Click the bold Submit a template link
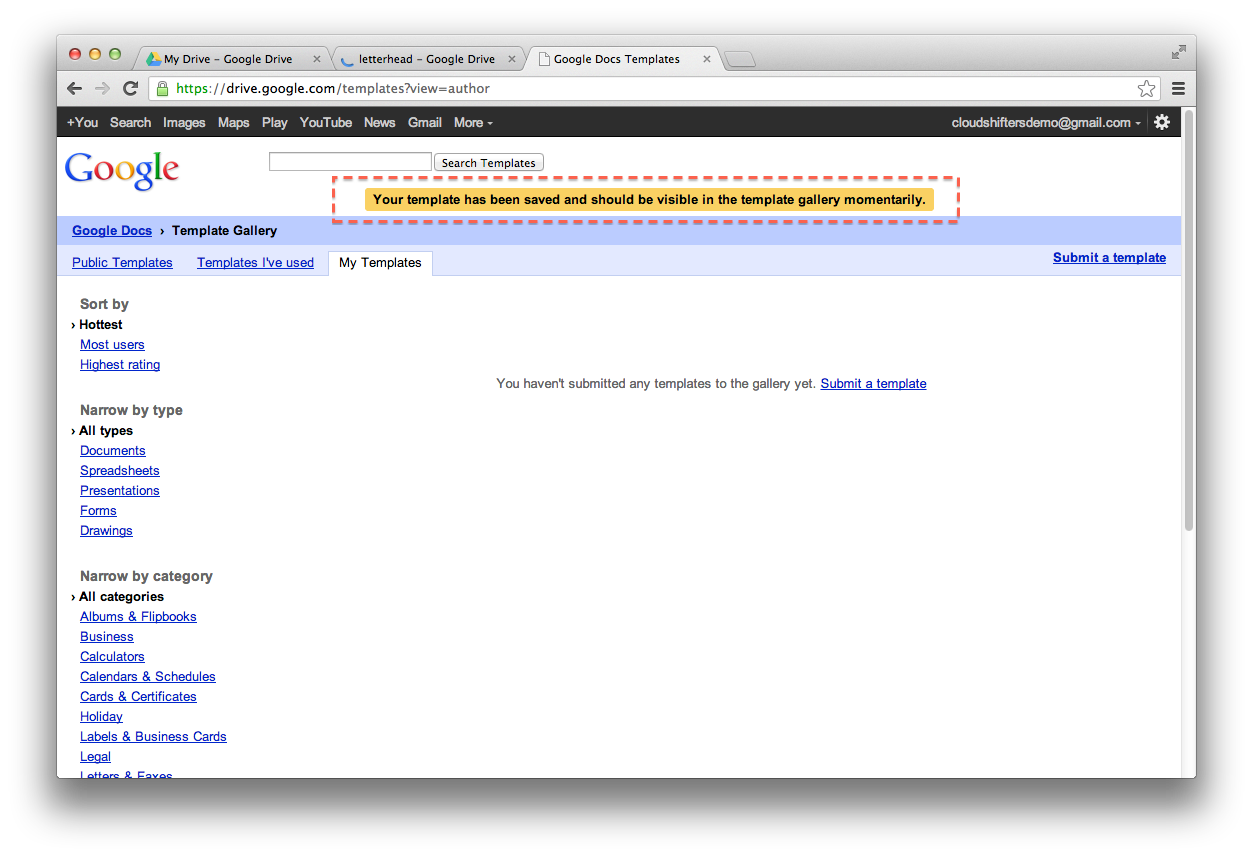This screenshot has height=857, width=1253. (1109, 257)
